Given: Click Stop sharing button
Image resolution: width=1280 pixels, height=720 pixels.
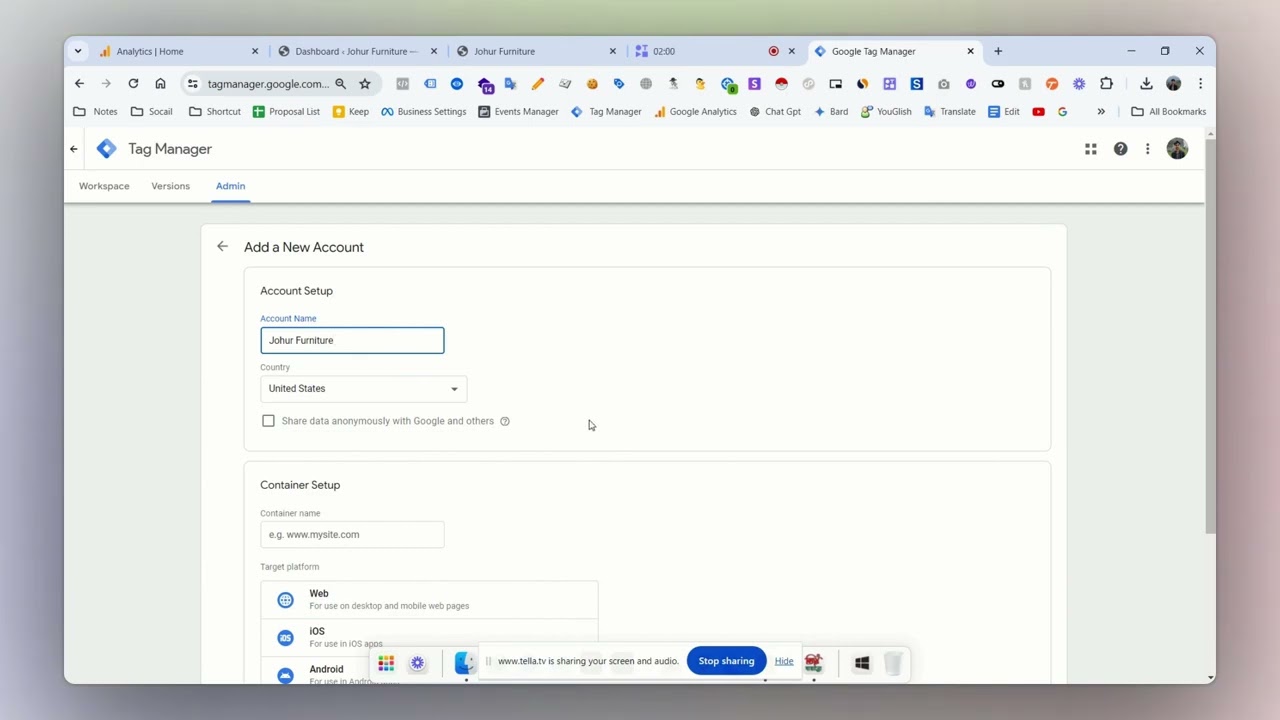Looking at the screenshot, I should (x=726, y=661).
